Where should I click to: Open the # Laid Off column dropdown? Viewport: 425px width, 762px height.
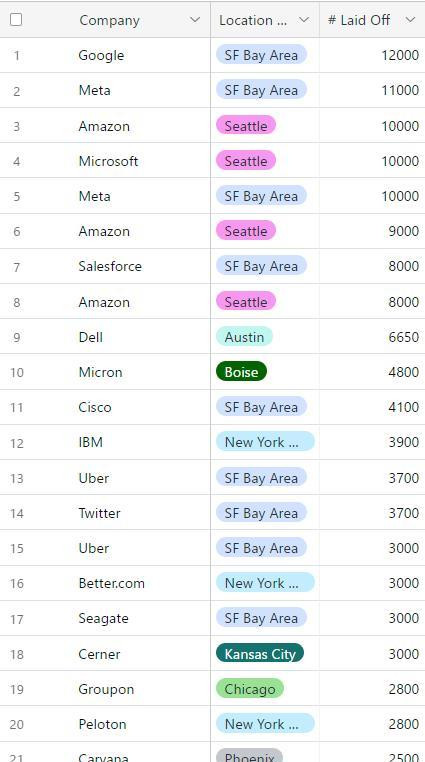[x=410, y=20]
